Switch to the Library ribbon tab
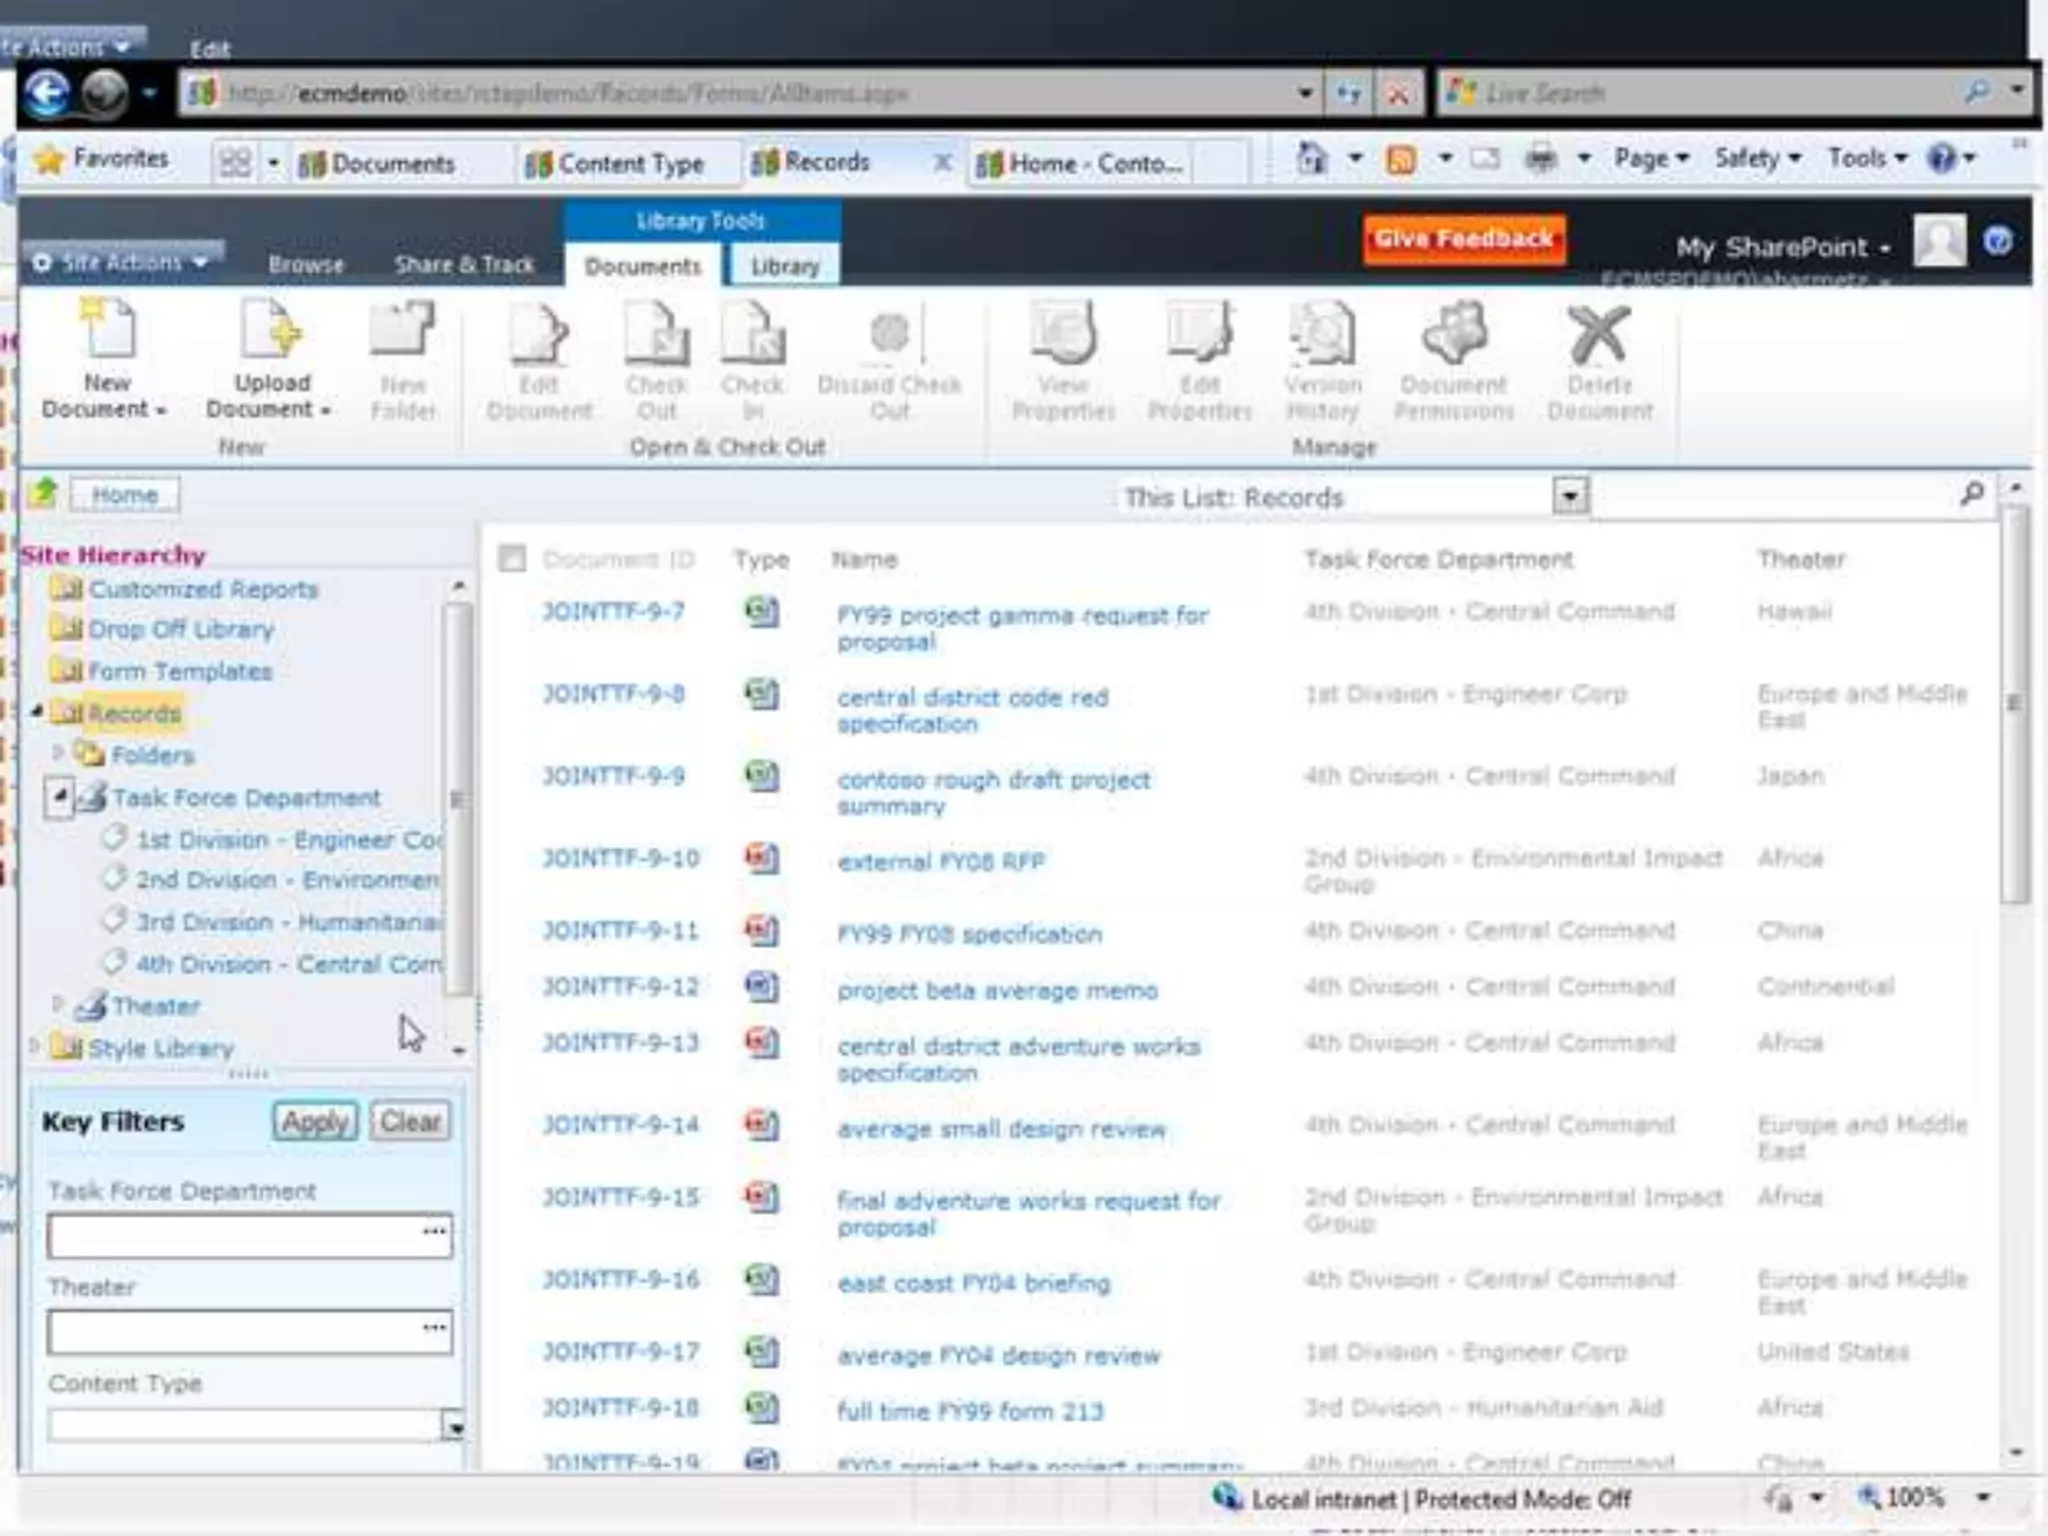2048x1536 pixels. tap(784, 266)
